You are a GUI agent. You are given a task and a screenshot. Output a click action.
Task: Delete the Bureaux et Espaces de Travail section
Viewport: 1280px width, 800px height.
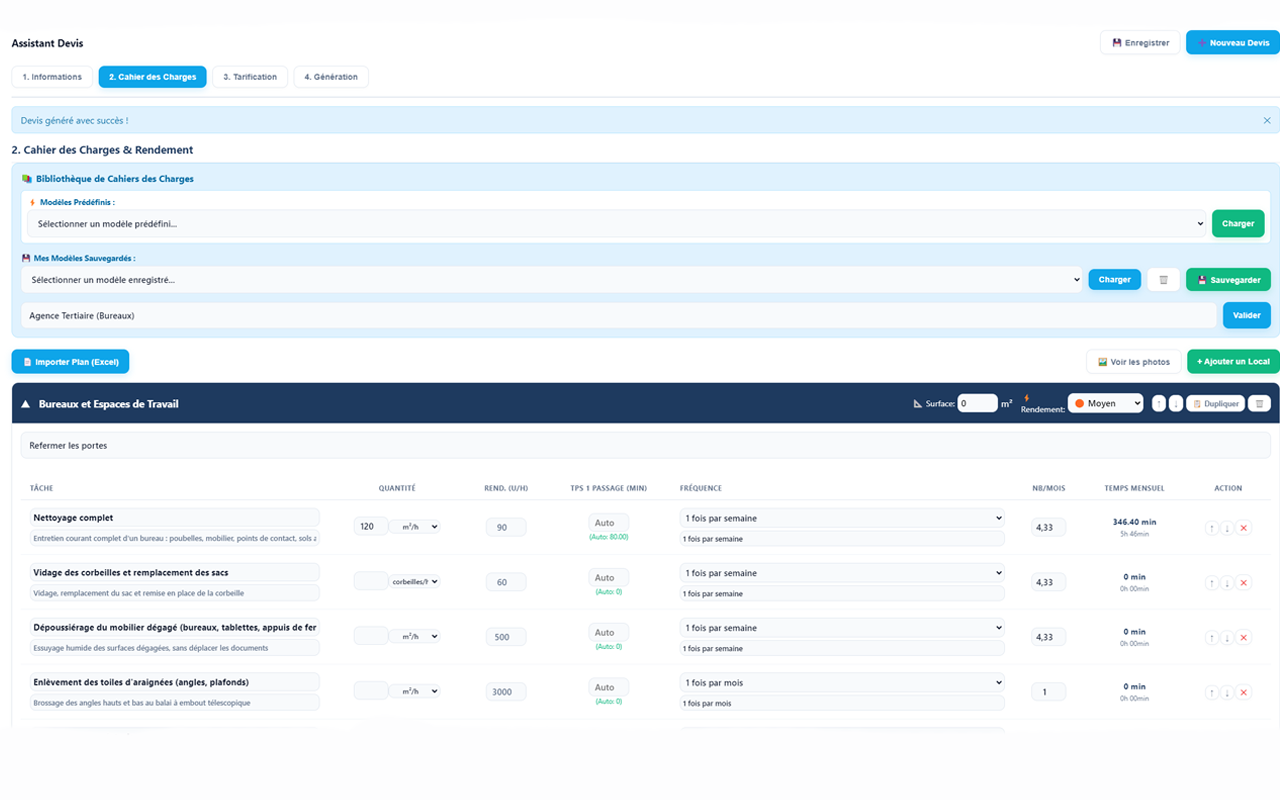click(x=1260, y=404)
